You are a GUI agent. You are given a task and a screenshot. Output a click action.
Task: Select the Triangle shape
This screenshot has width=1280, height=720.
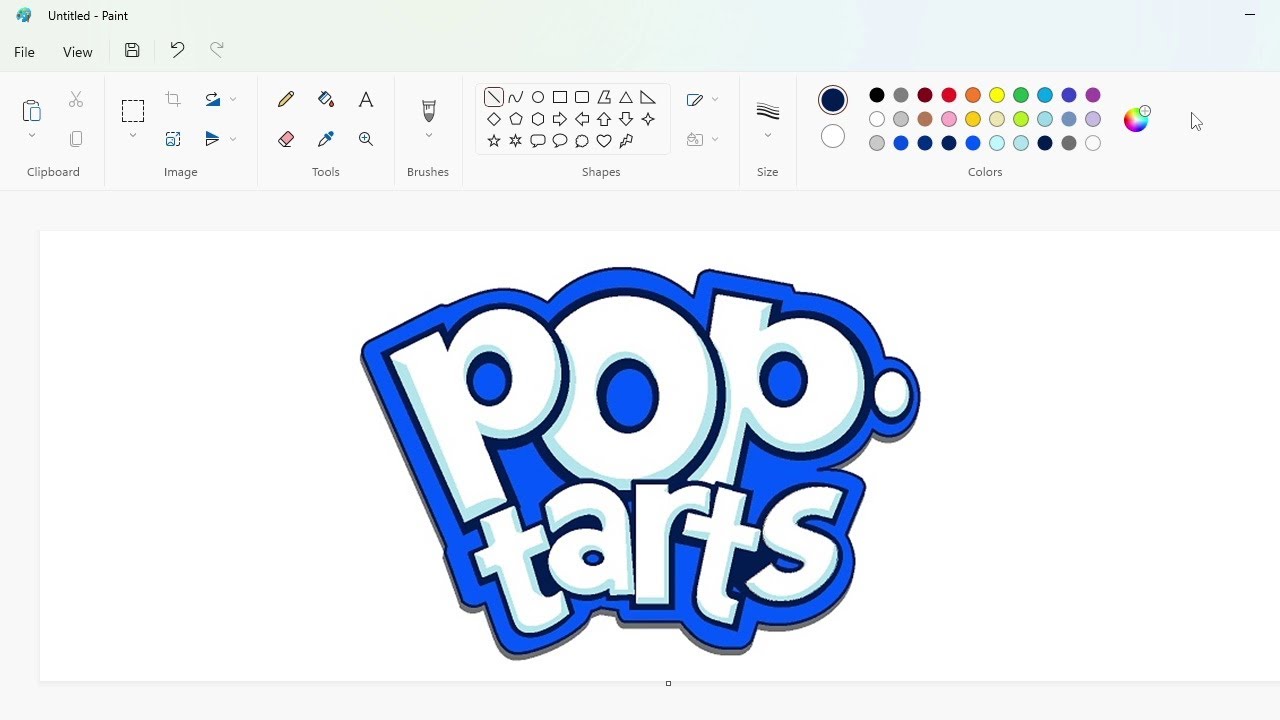(x=626, y=97)
